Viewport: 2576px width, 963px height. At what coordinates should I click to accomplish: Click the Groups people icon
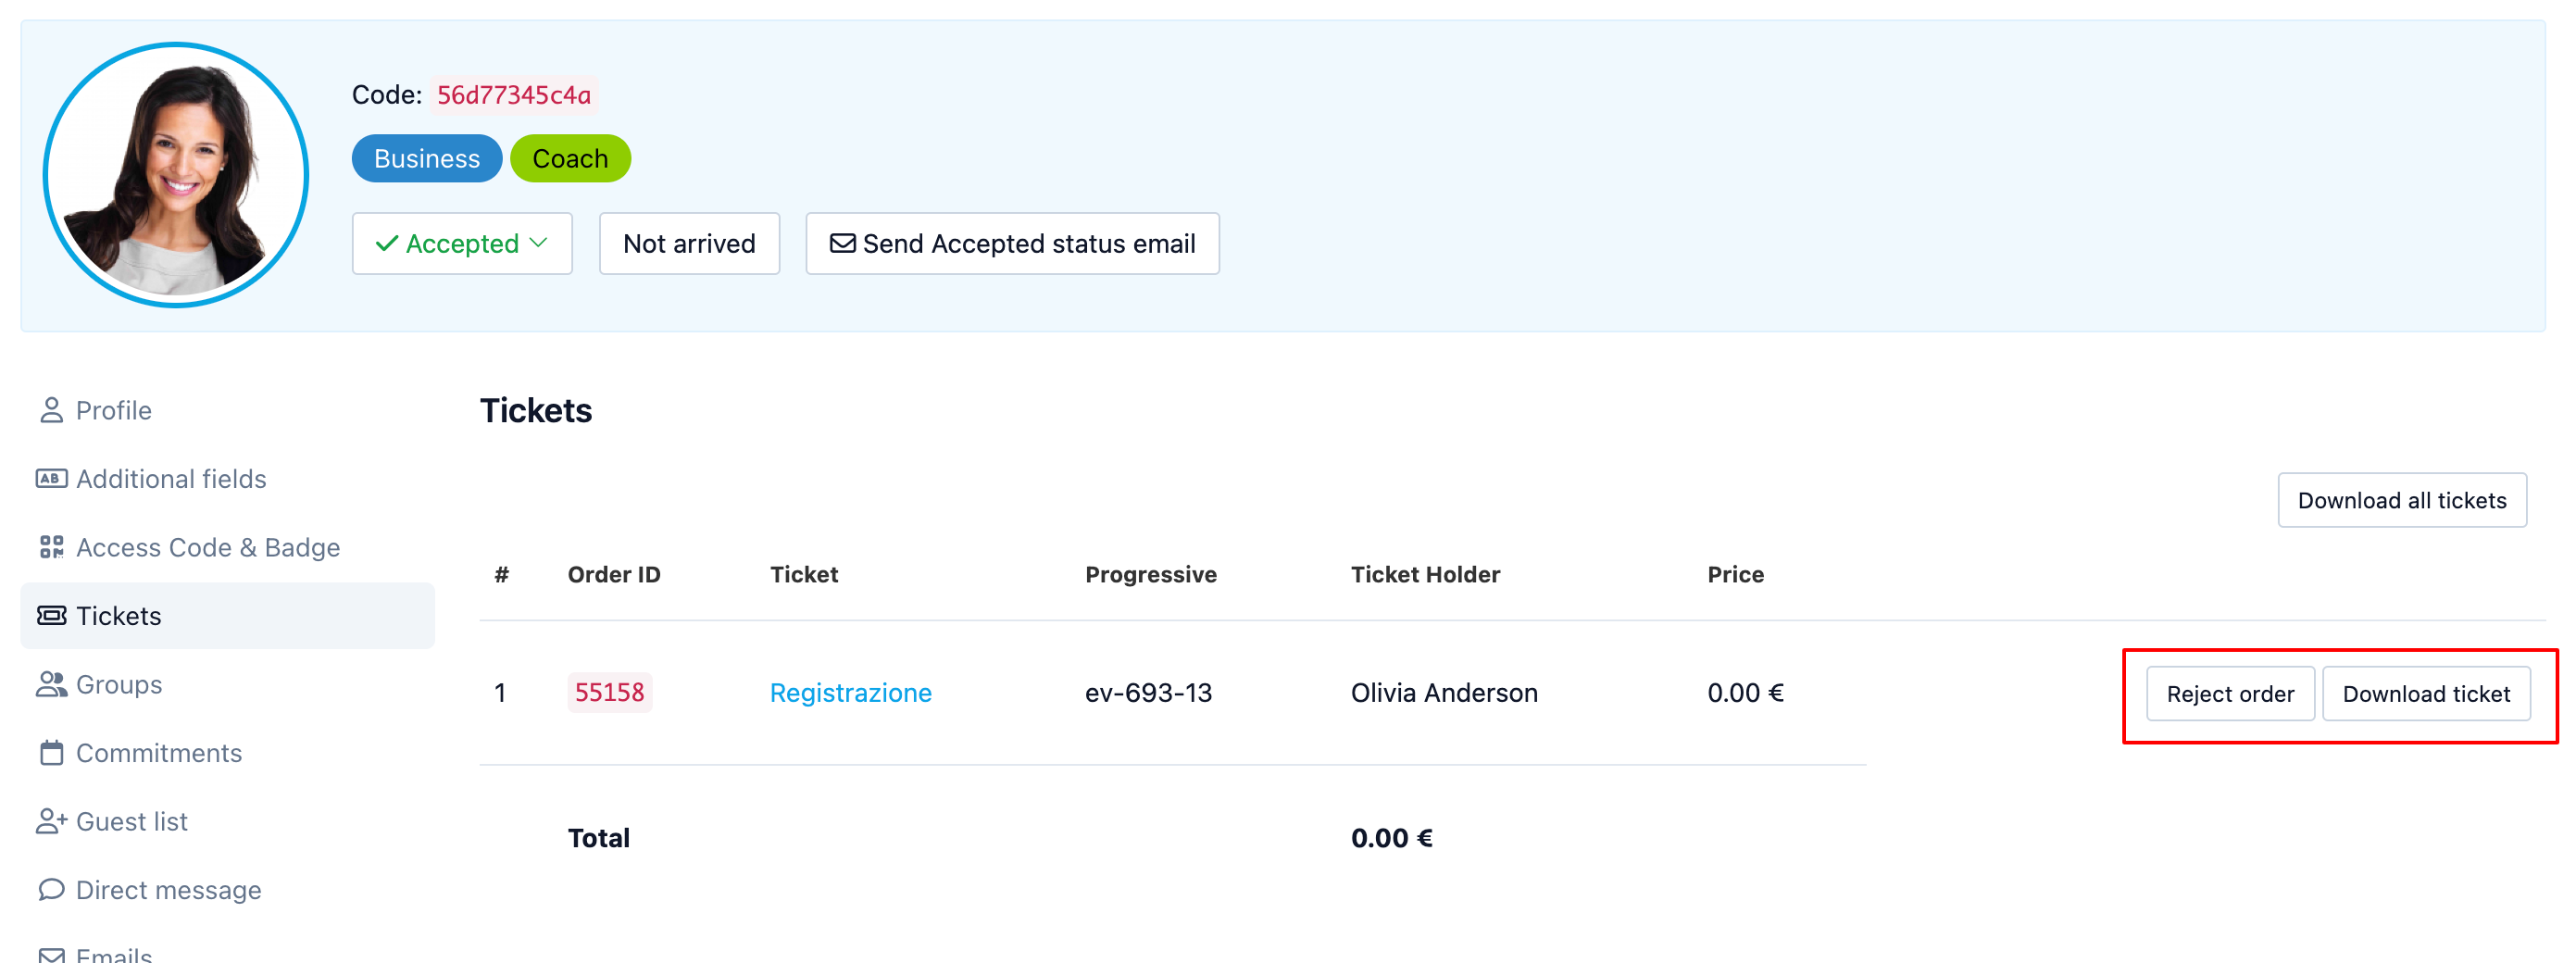[x=51, y=684]
